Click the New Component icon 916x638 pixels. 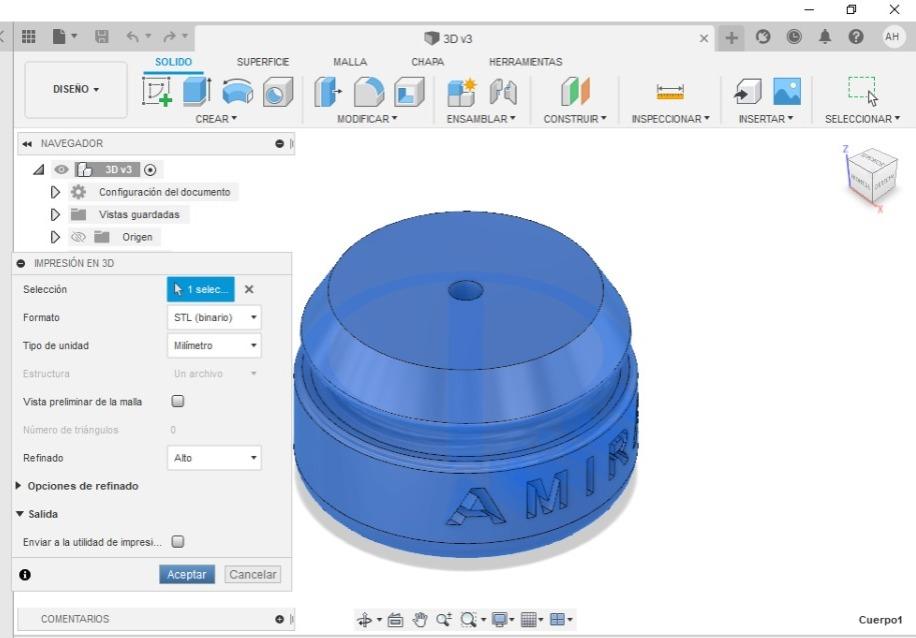coord(462,92)
